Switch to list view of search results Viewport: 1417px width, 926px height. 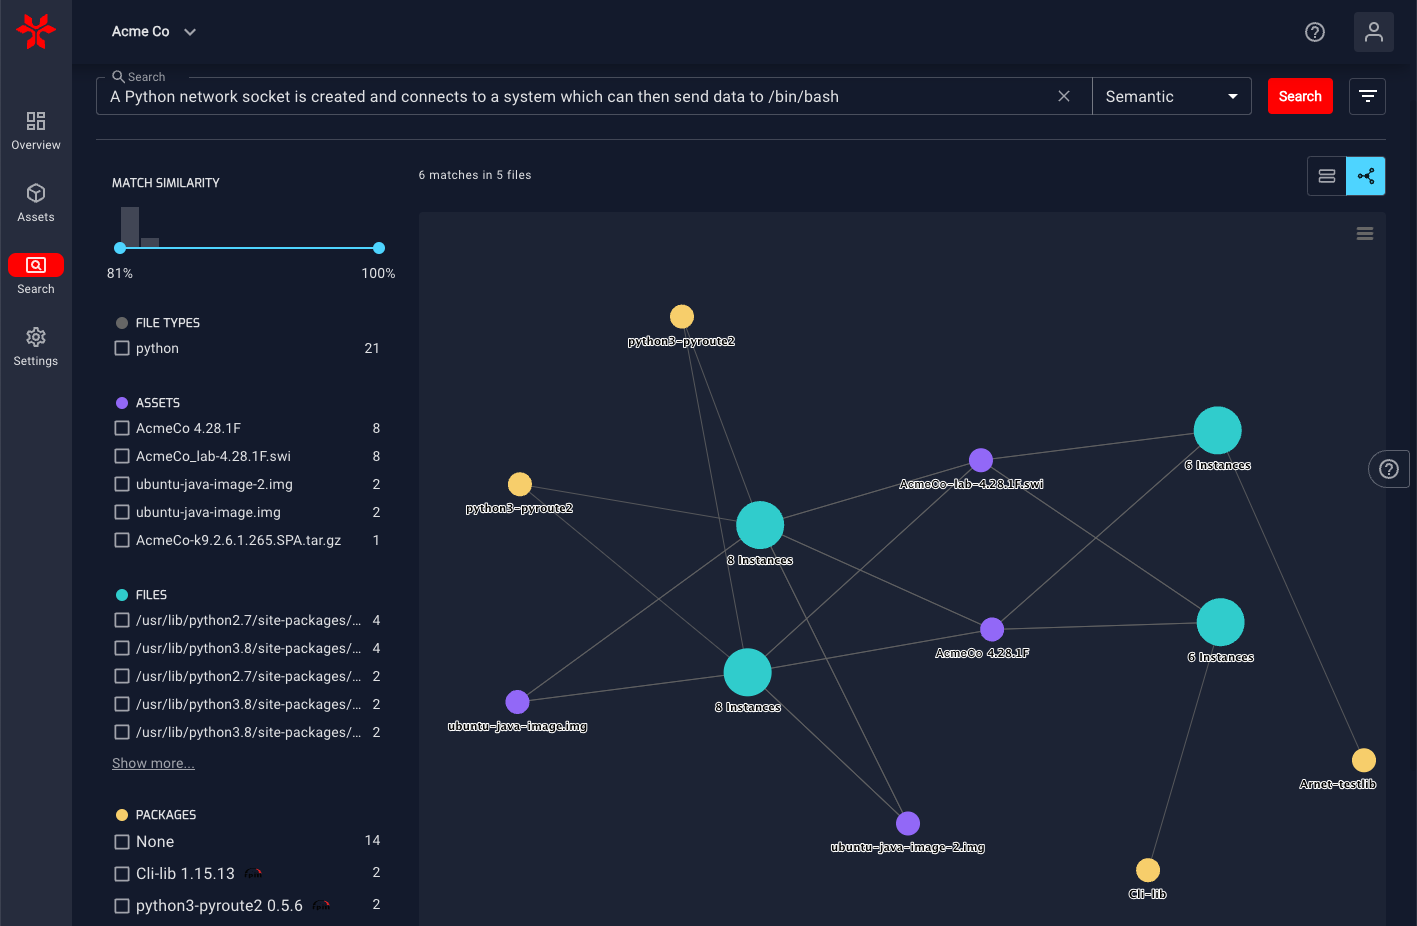pyautogui.click(x=1326, y=175)
